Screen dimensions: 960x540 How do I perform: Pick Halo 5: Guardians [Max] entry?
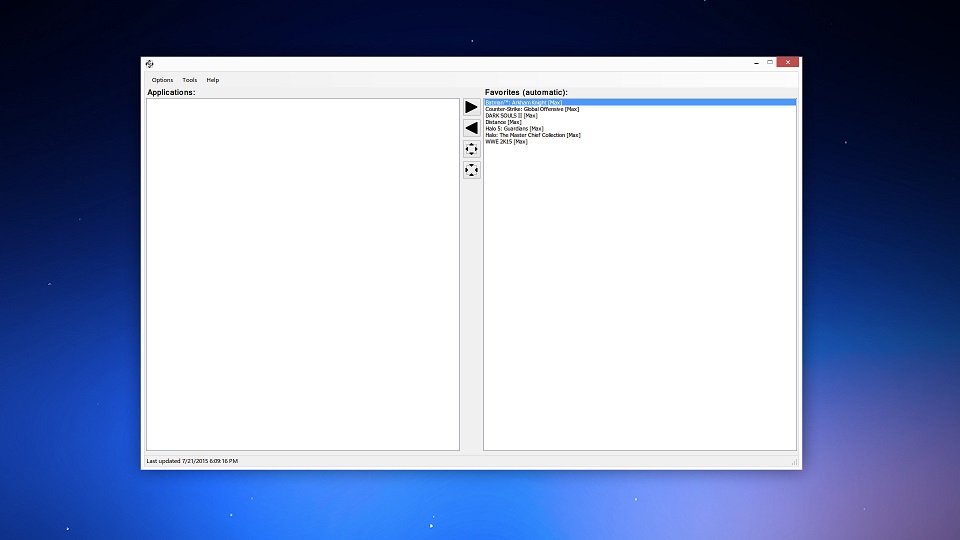pyautogui.click(x=514, y=128)
